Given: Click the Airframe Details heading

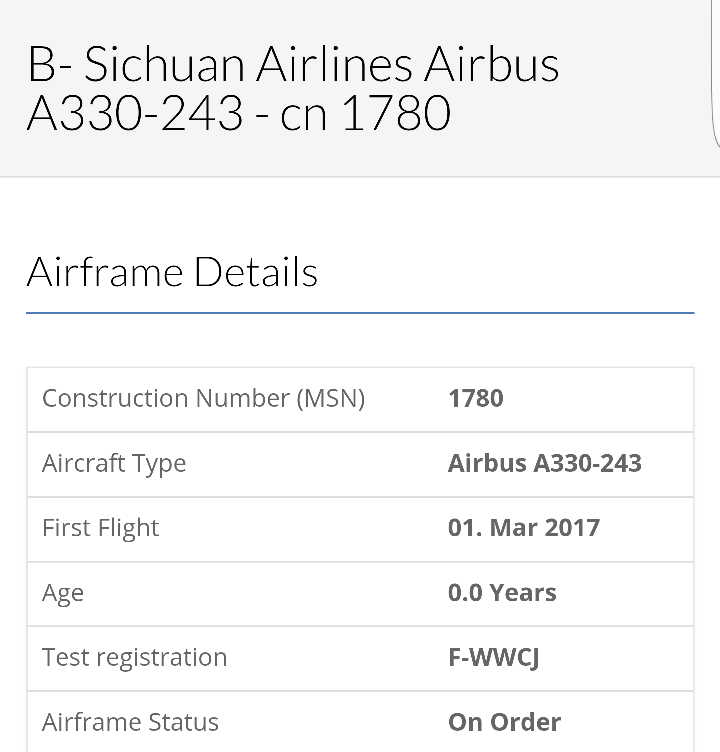Looking at the screenshot, I should (x=172, y=272).
